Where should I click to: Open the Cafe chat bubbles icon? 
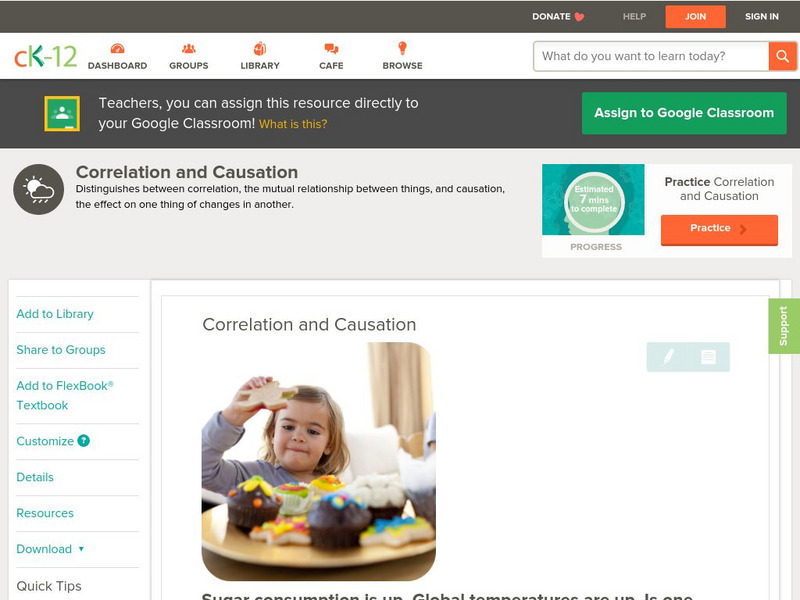[x=331, y=48]
